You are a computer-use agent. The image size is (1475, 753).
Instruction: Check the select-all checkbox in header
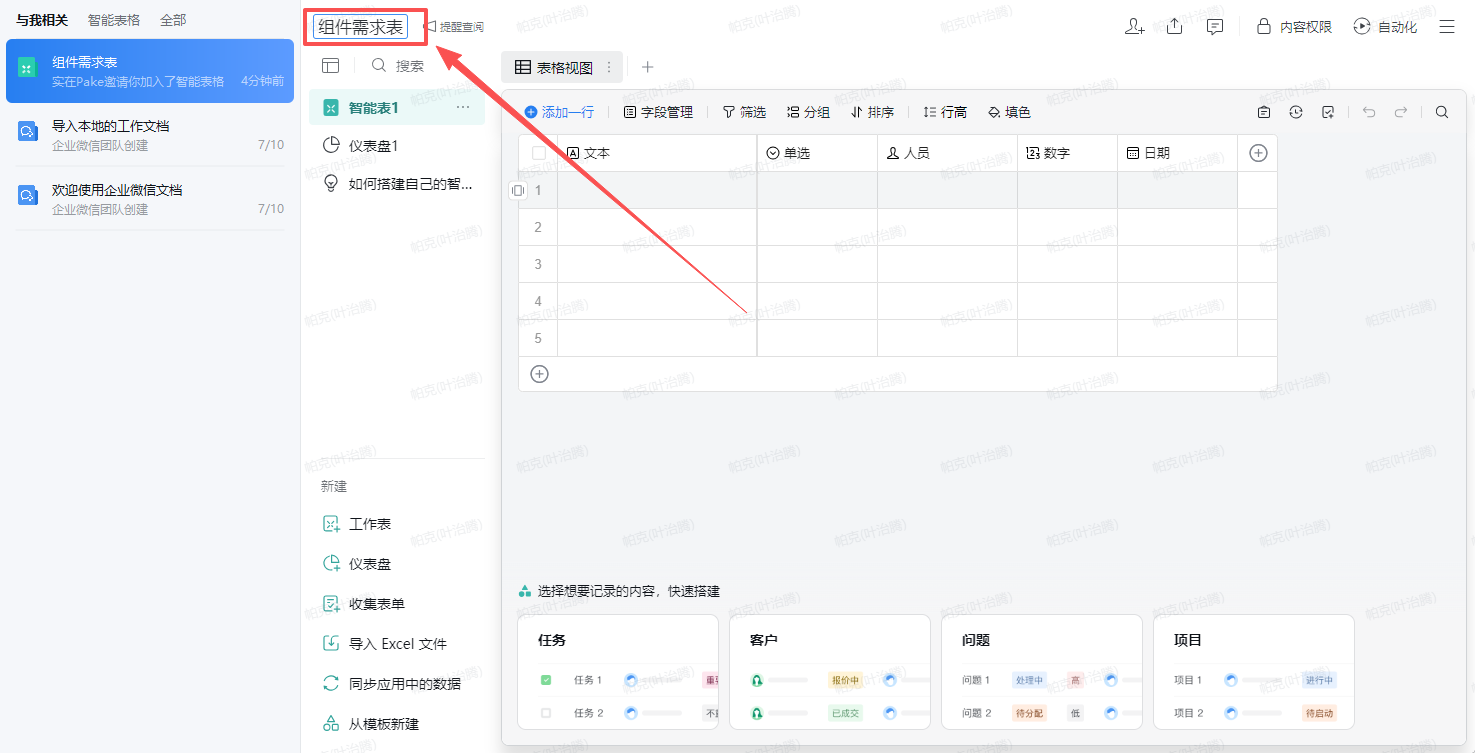(x=539, y=153)
